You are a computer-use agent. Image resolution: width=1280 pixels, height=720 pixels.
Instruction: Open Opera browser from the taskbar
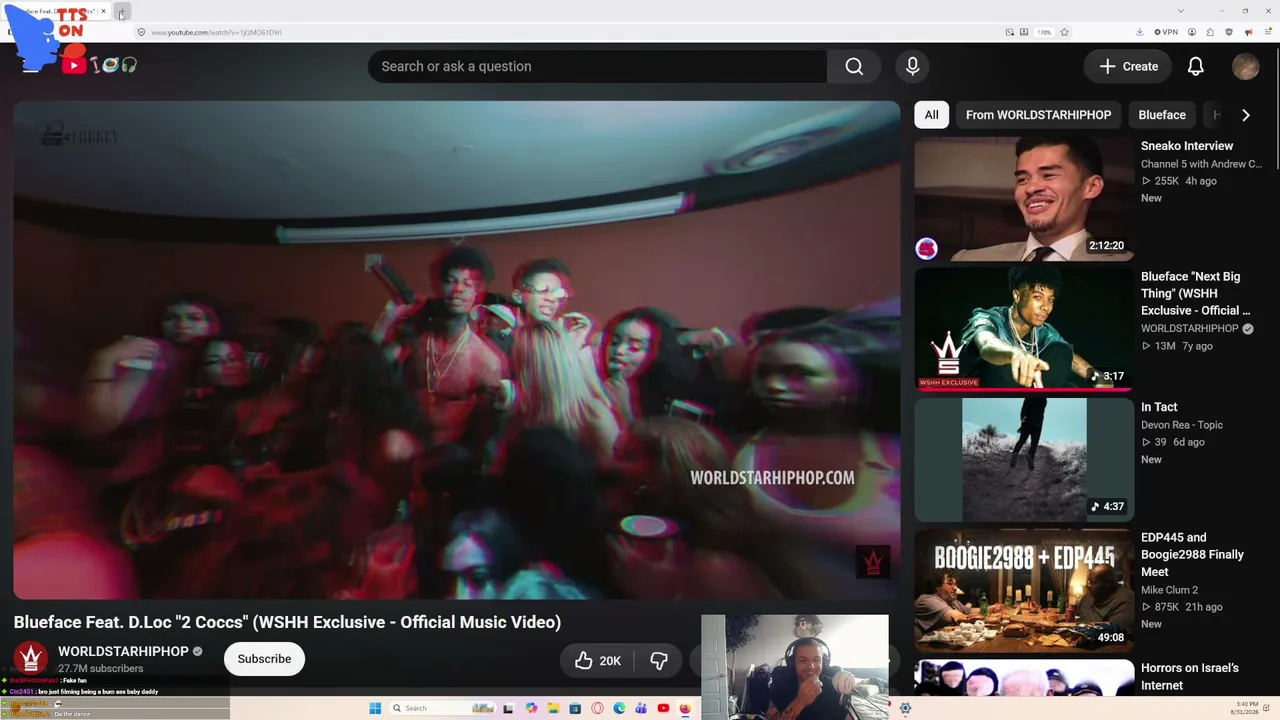[x=597, y=708]
